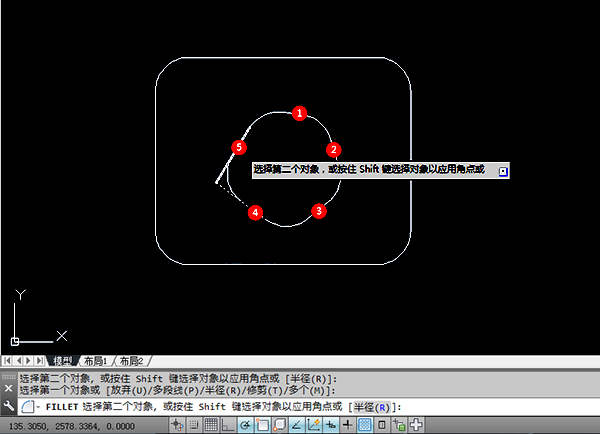Switch to the 布局2 layout tab
The height and width of the screenshot is (434, 600).
coord(131,361)
